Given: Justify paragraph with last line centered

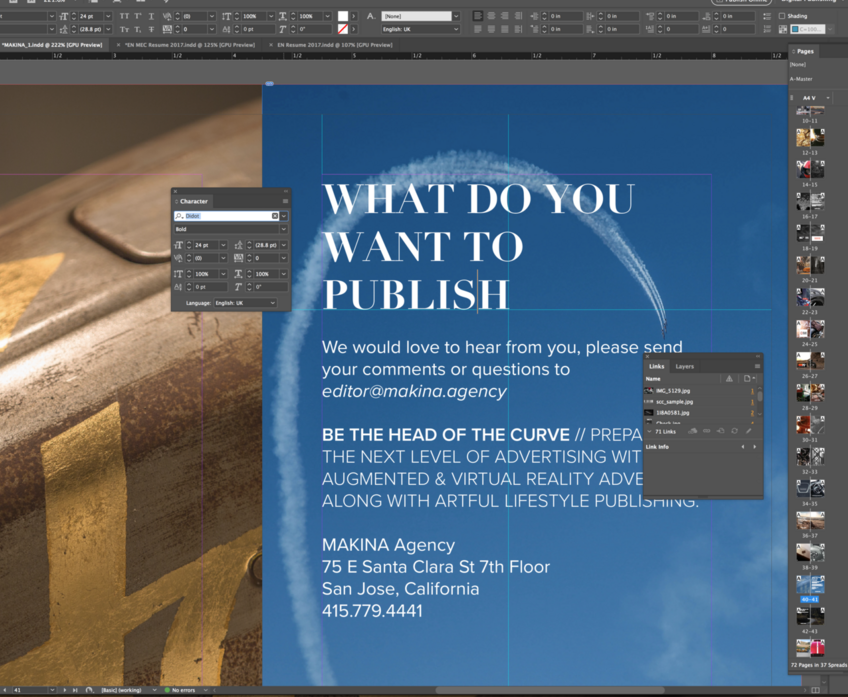Looking at the screenshot, I should [x=491, y=29].
